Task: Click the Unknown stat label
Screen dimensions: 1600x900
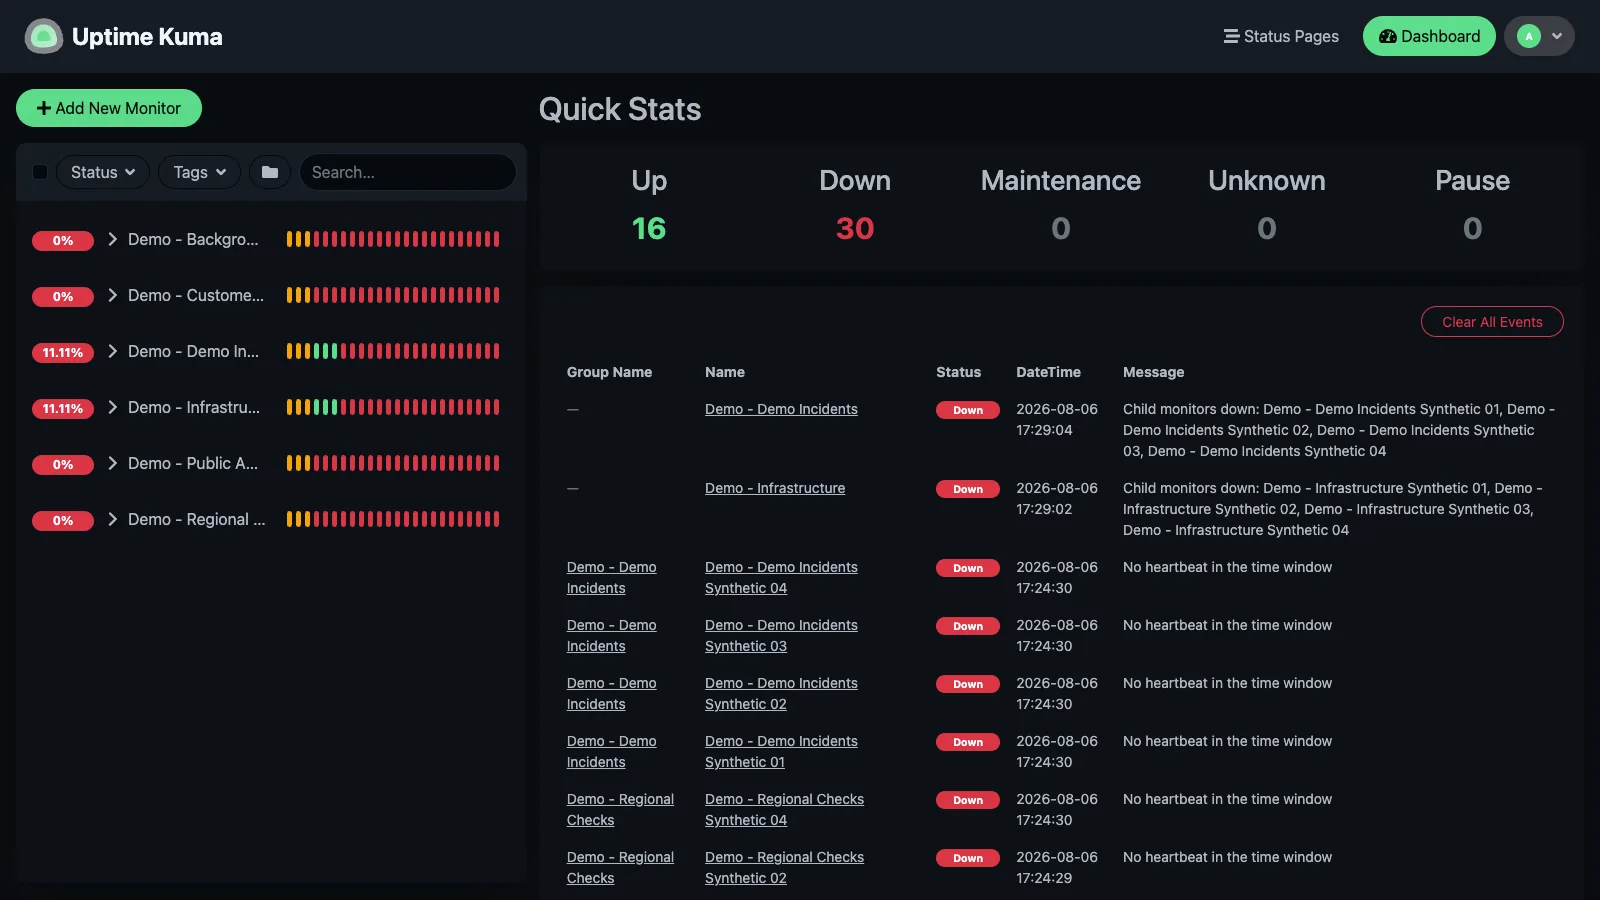Action: click(x=1267, y=180)
